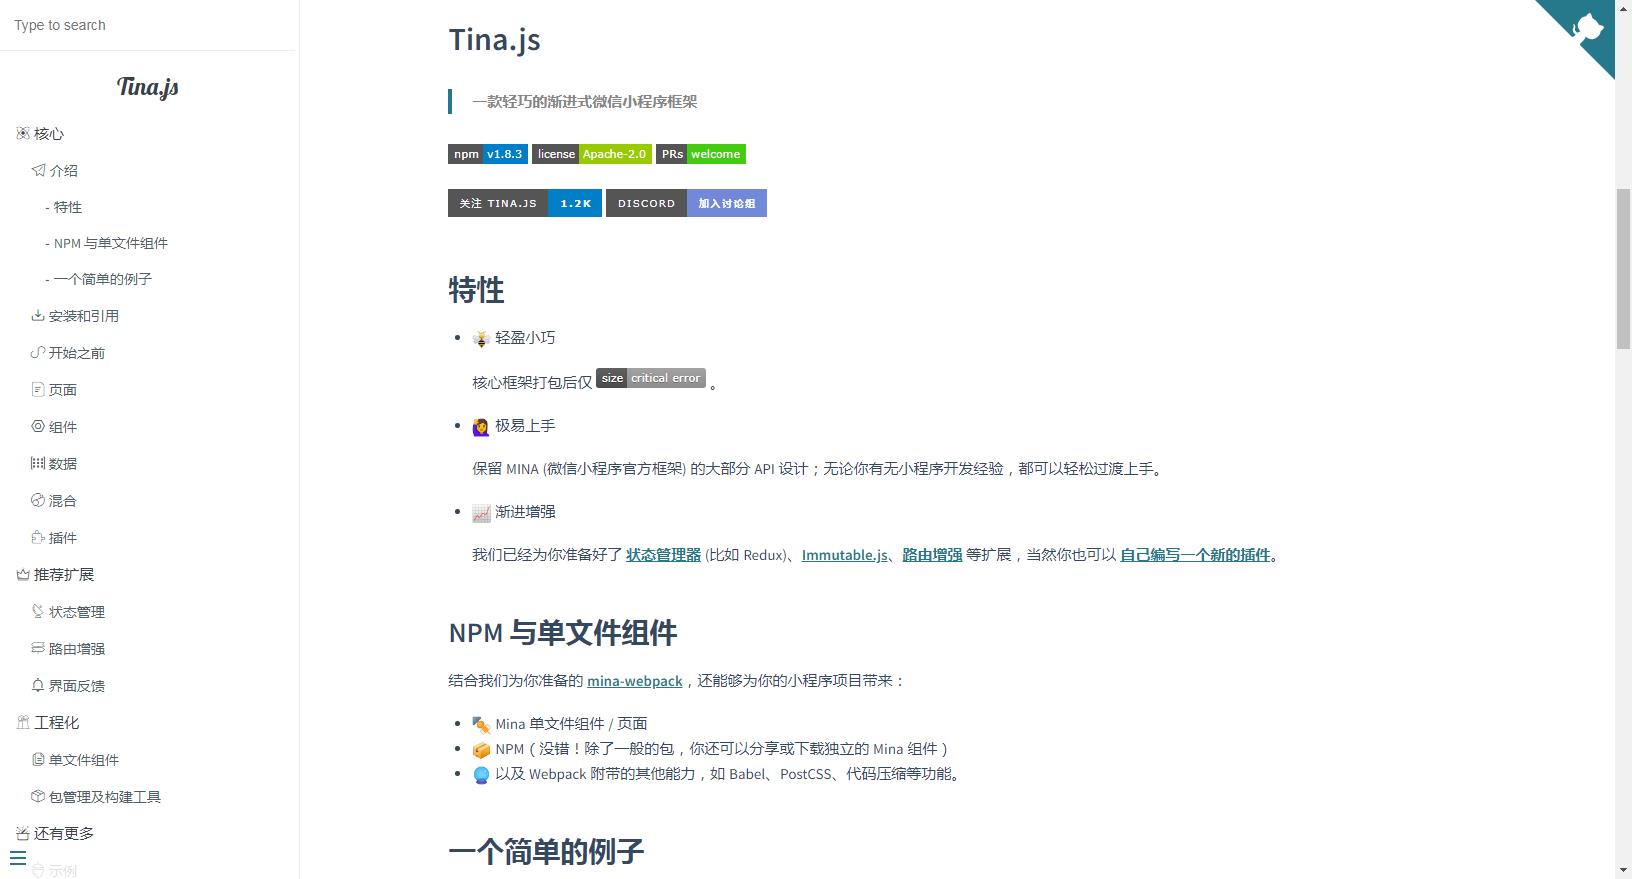1632x879 pixels.
Task: Click the Tina.js main page heading
Action: click(495, 39)
